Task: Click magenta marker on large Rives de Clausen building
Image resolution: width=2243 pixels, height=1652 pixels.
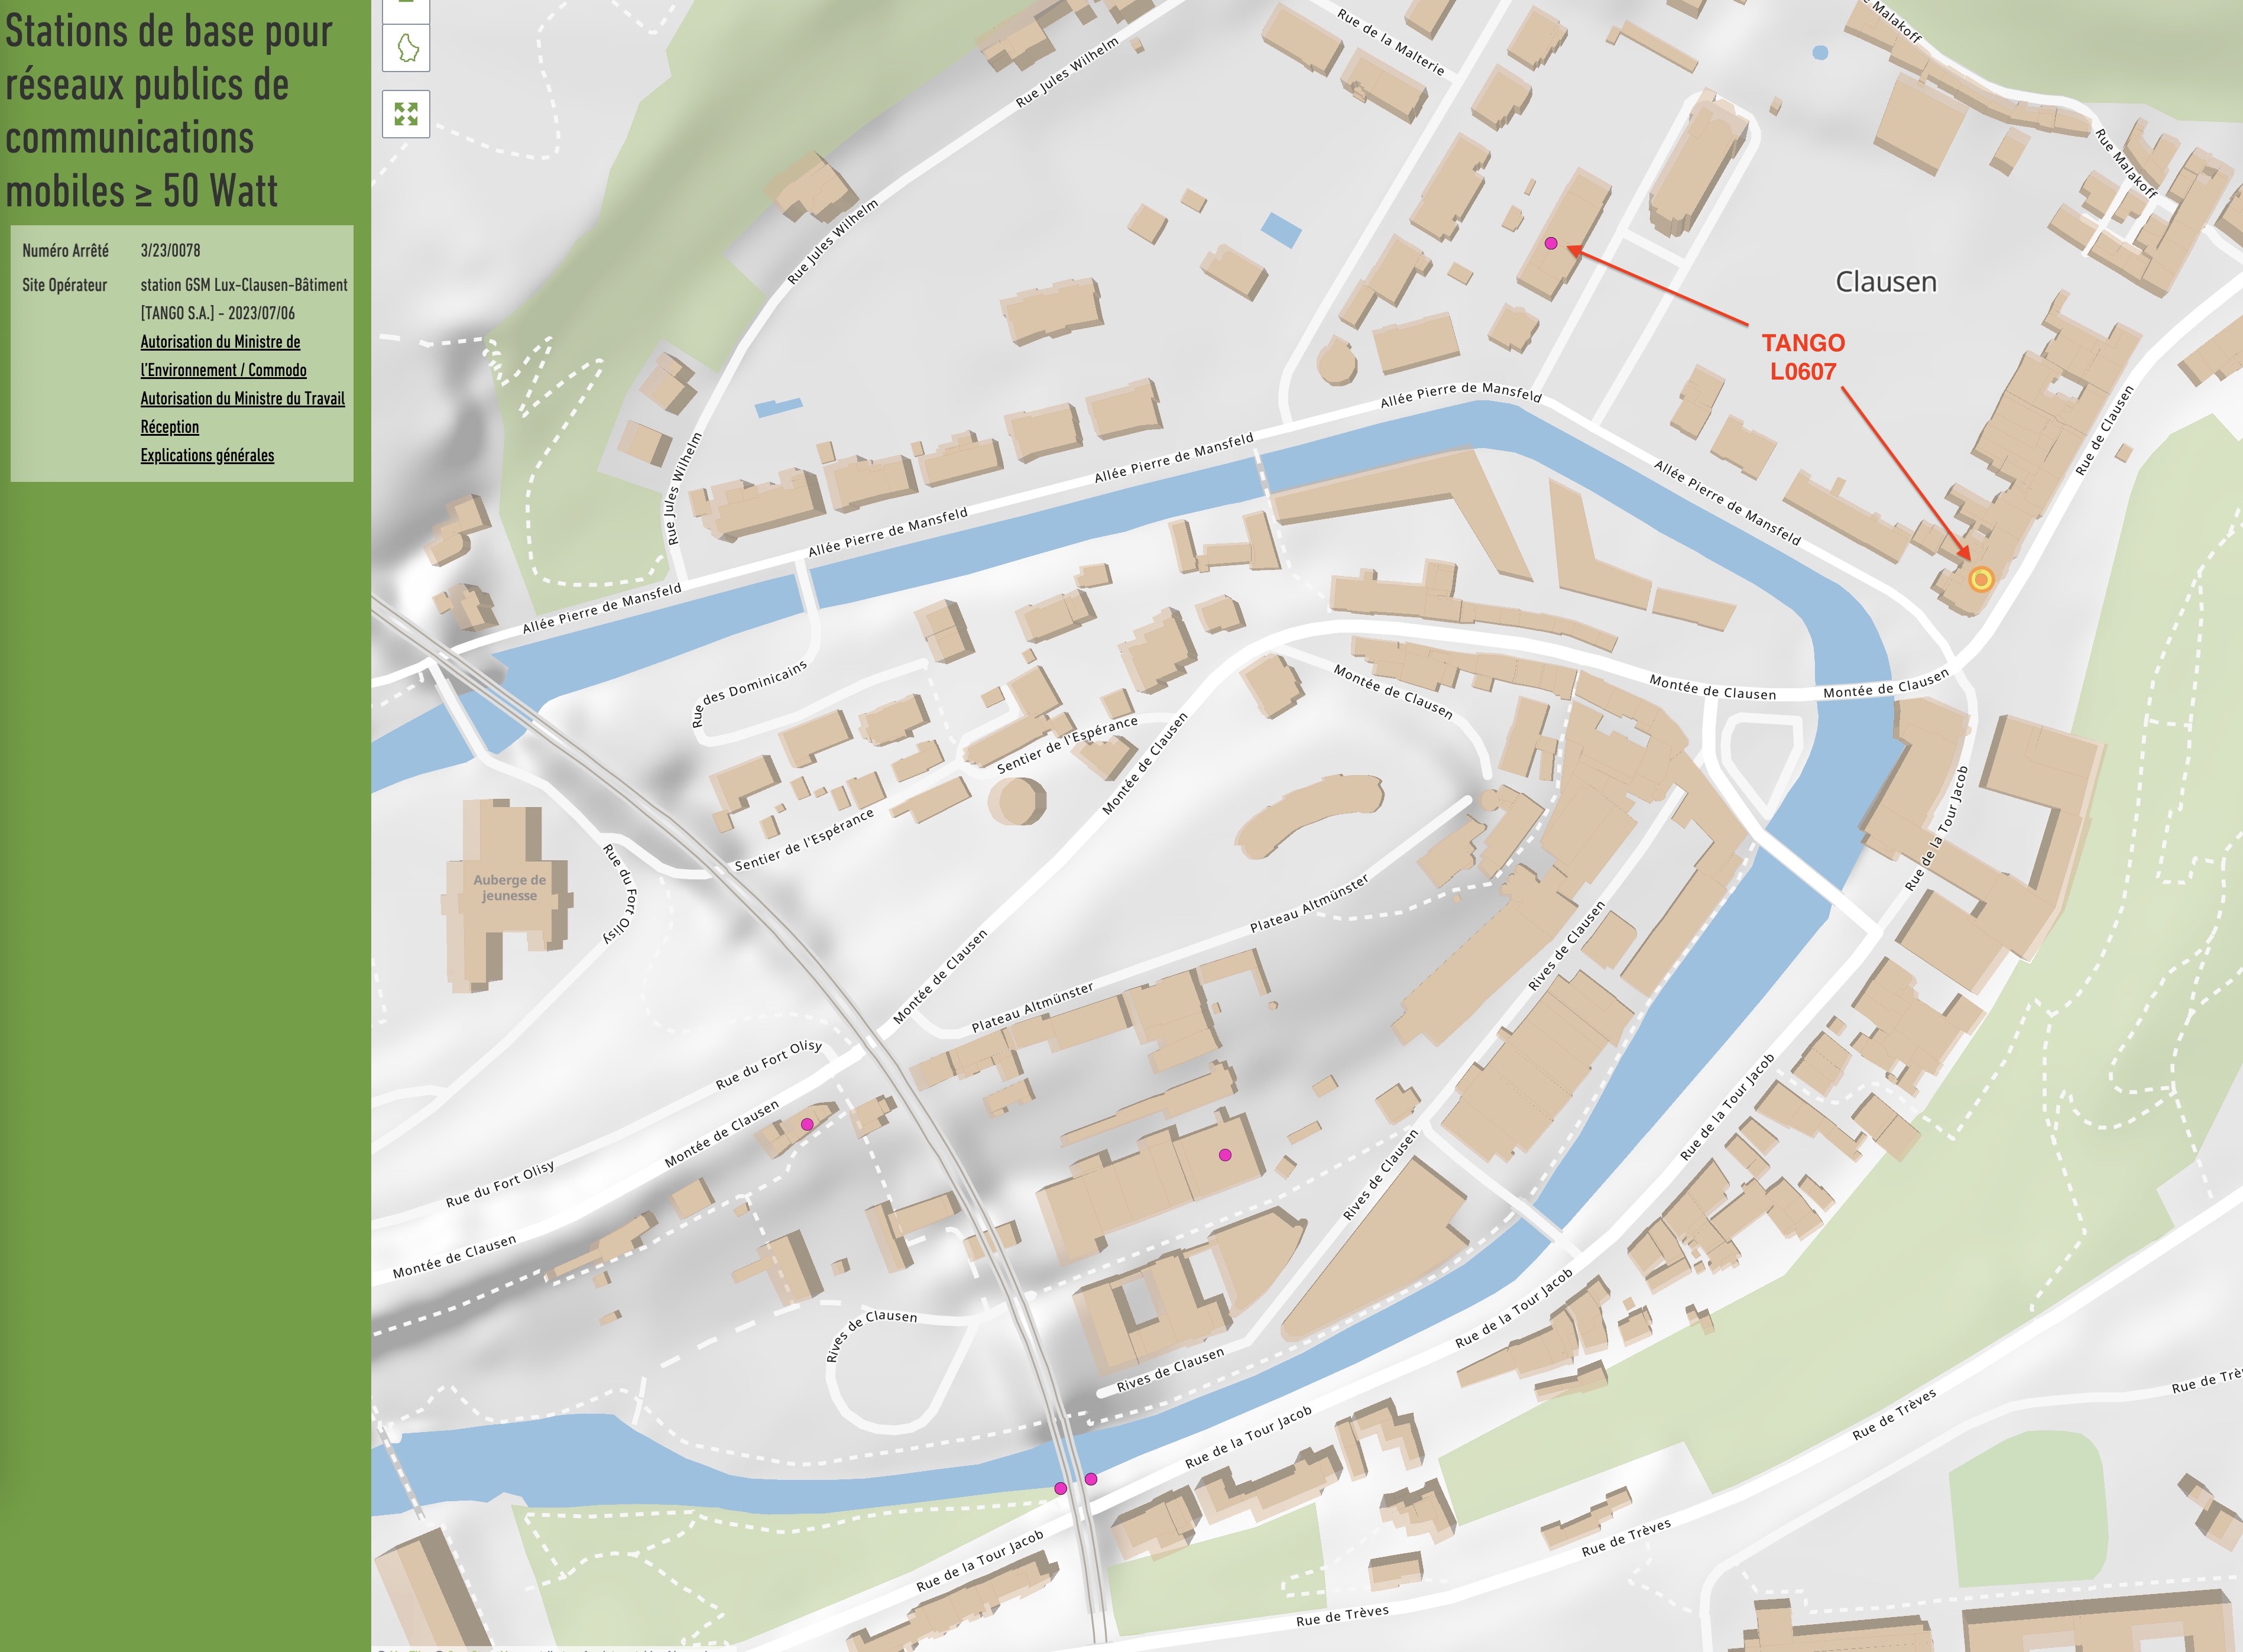Action: [1225, 1155]
